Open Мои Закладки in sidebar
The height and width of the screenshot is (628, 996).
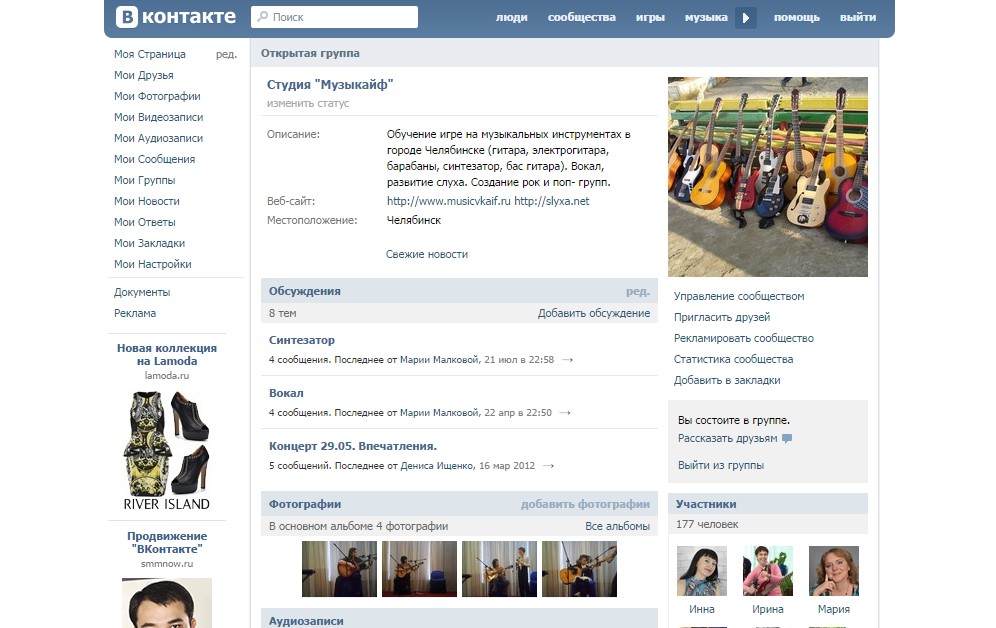point(149,243)
